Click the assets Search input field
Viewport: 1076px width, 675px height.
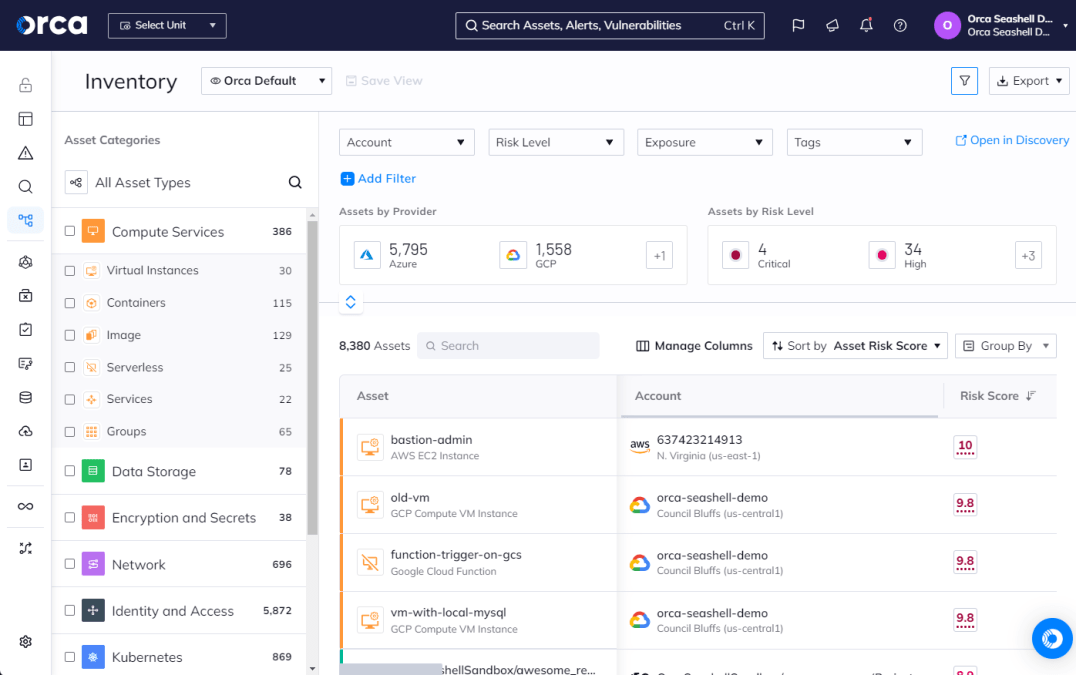click(x=508, y=346)
